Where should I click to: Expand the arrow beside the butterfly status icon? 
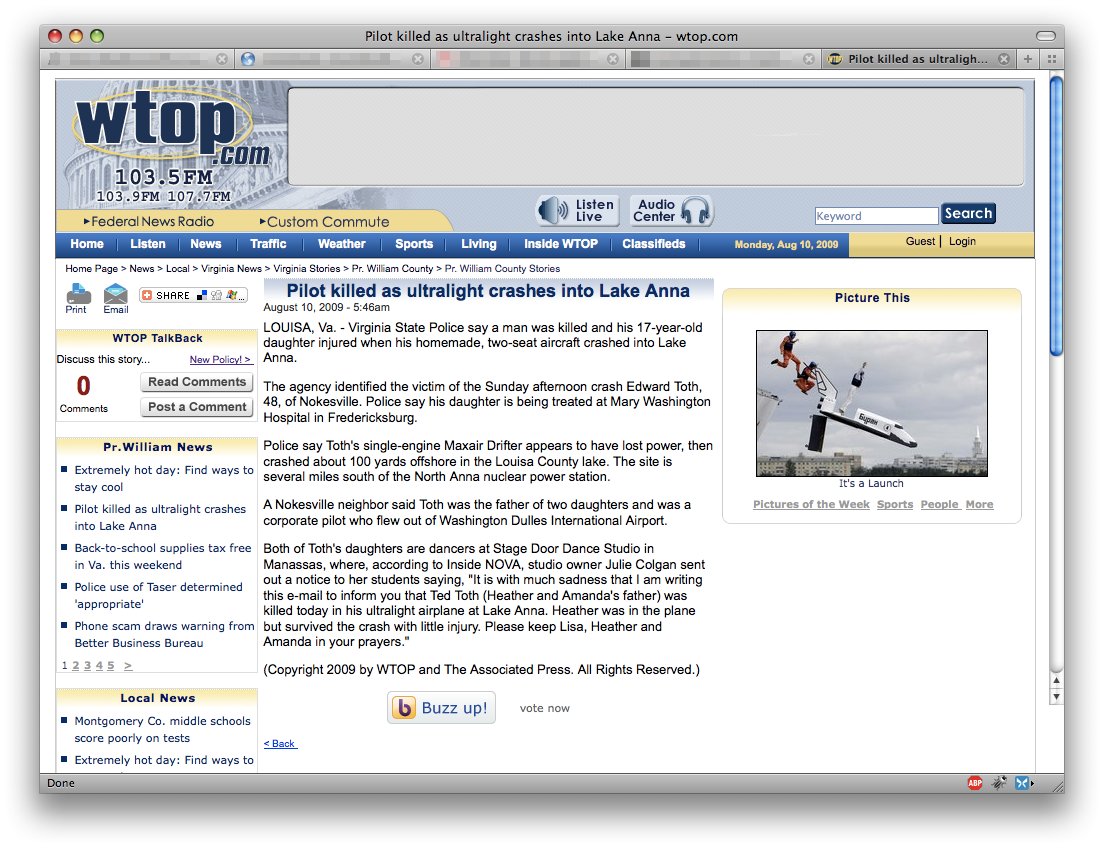pos(1032,783)
